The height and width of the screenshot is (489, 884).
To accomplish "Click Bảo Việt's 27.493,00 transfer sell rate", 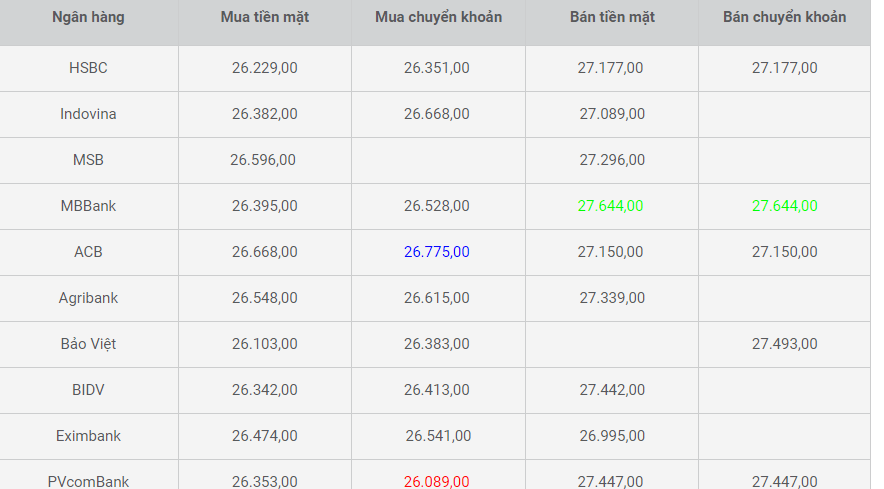I will pyautogui.click(x=784, y=344).
